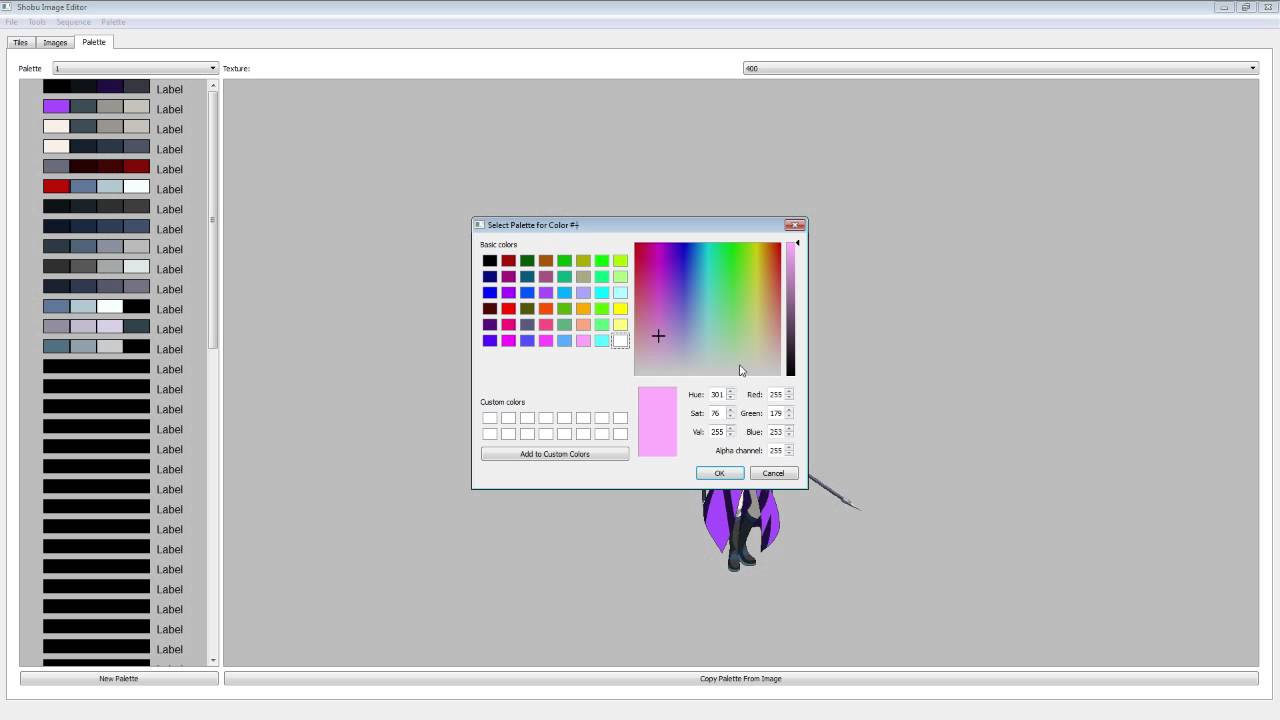Viewport: 1280px width, 720px height.
Task: Click the palette list scrollbar up arrow
Action: (212, 85)
